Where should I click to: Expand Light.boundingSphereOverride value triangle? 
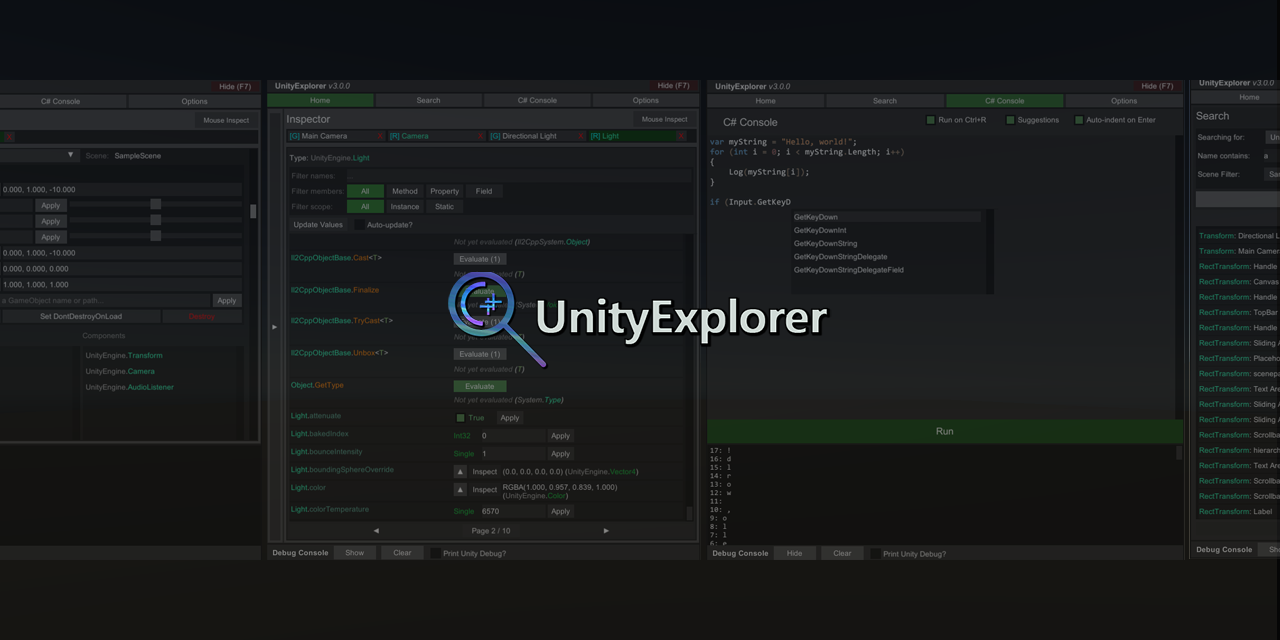pos(460,472)
